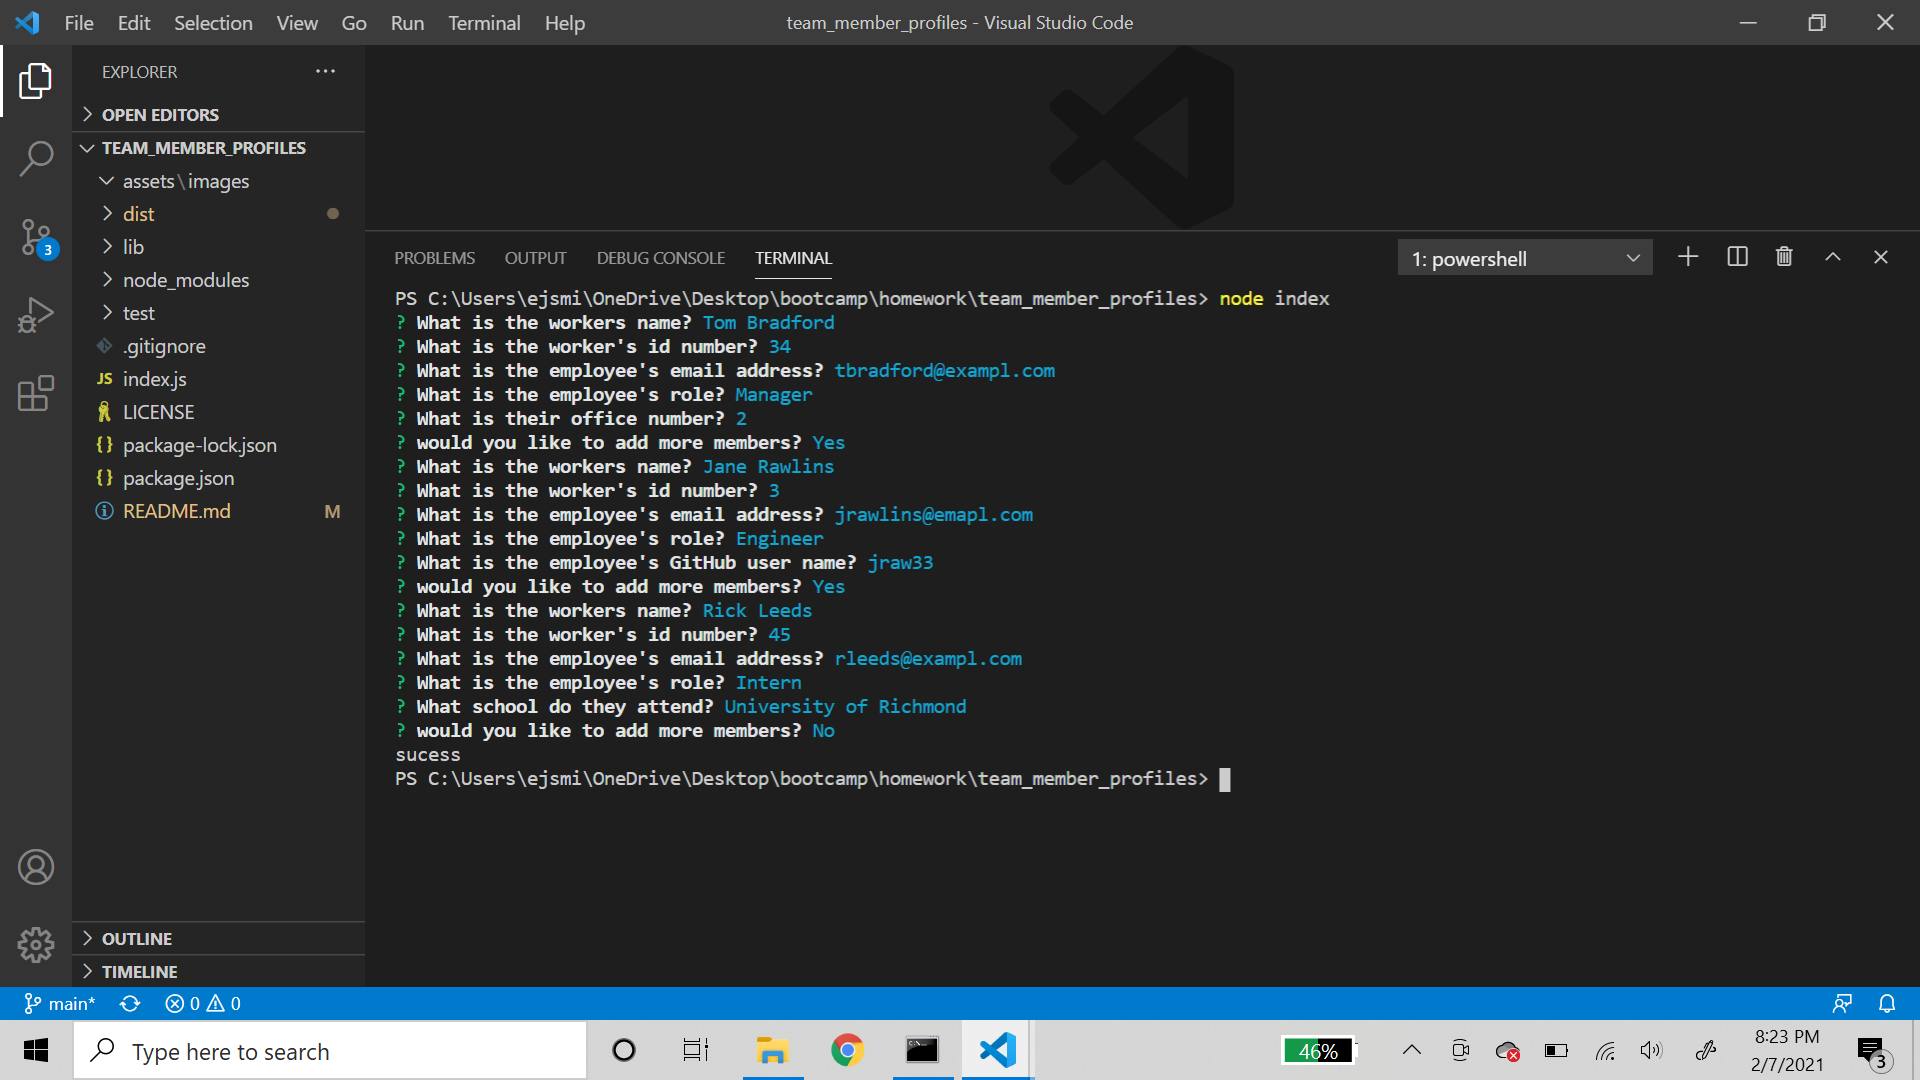
Task: Synchronize changes in the status bar
Action: click(x=130, y=1003)
